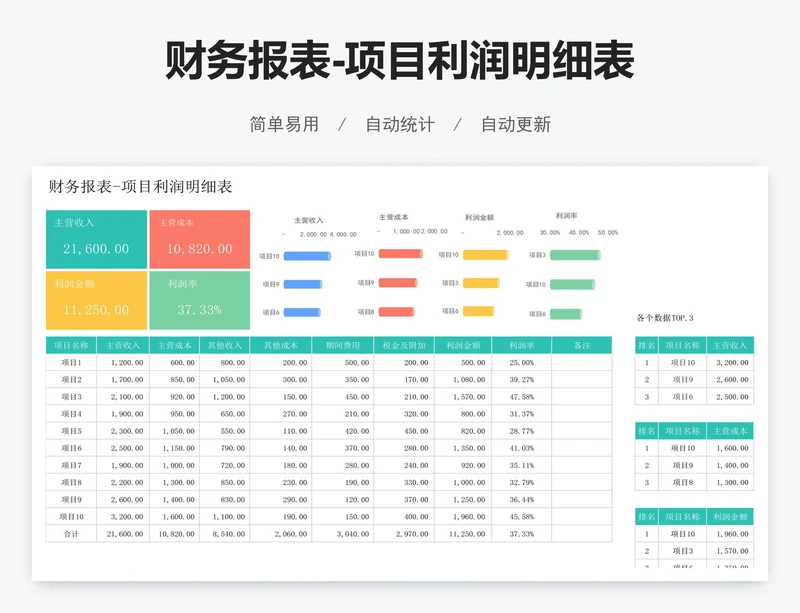Click the 项目2 name cell in main table
This screenshot has width=800, height=613.
click(x=71, y=380)
